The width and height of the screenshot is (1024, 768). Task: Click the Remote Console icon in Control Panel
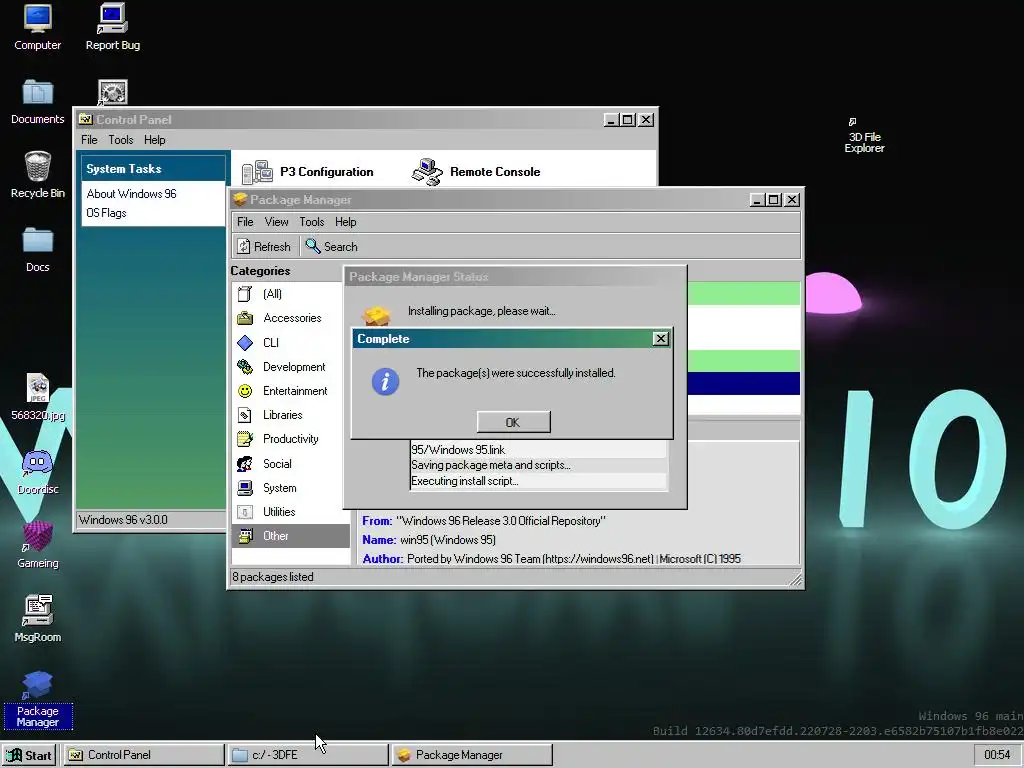[x=427, y=172]
